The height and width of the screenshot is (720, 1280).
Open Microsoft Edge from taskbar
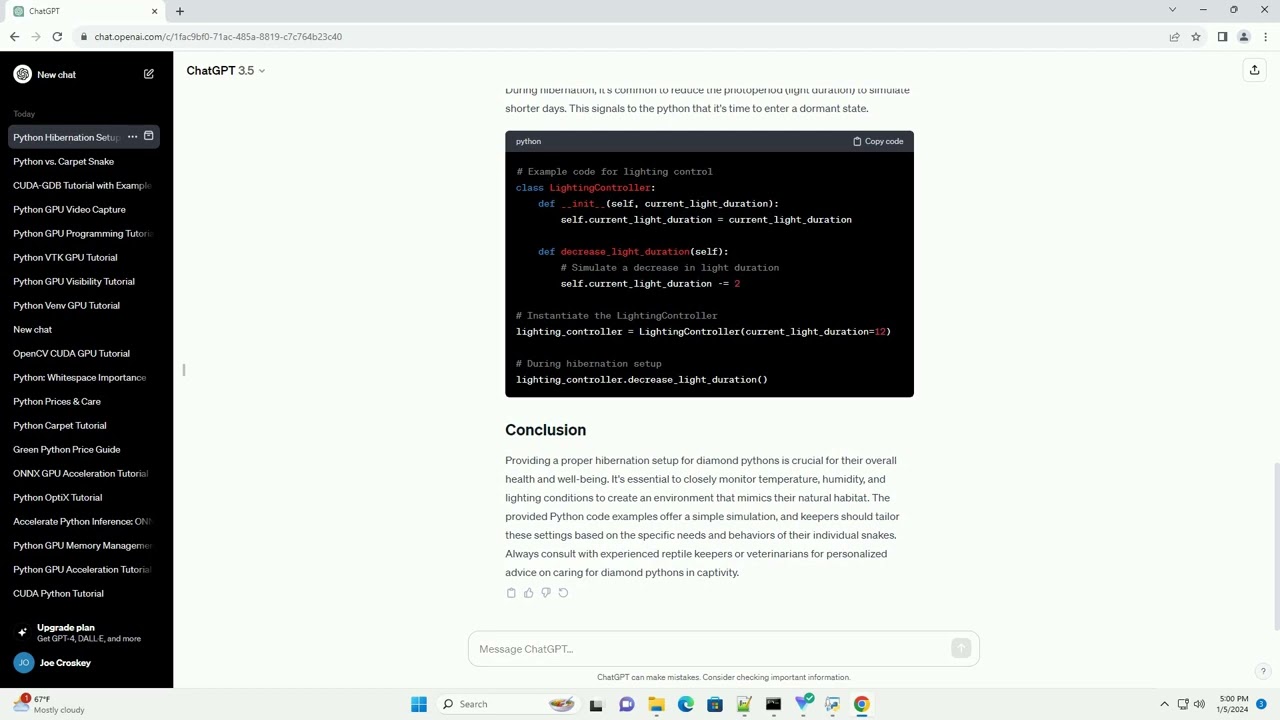pos(686,704)
